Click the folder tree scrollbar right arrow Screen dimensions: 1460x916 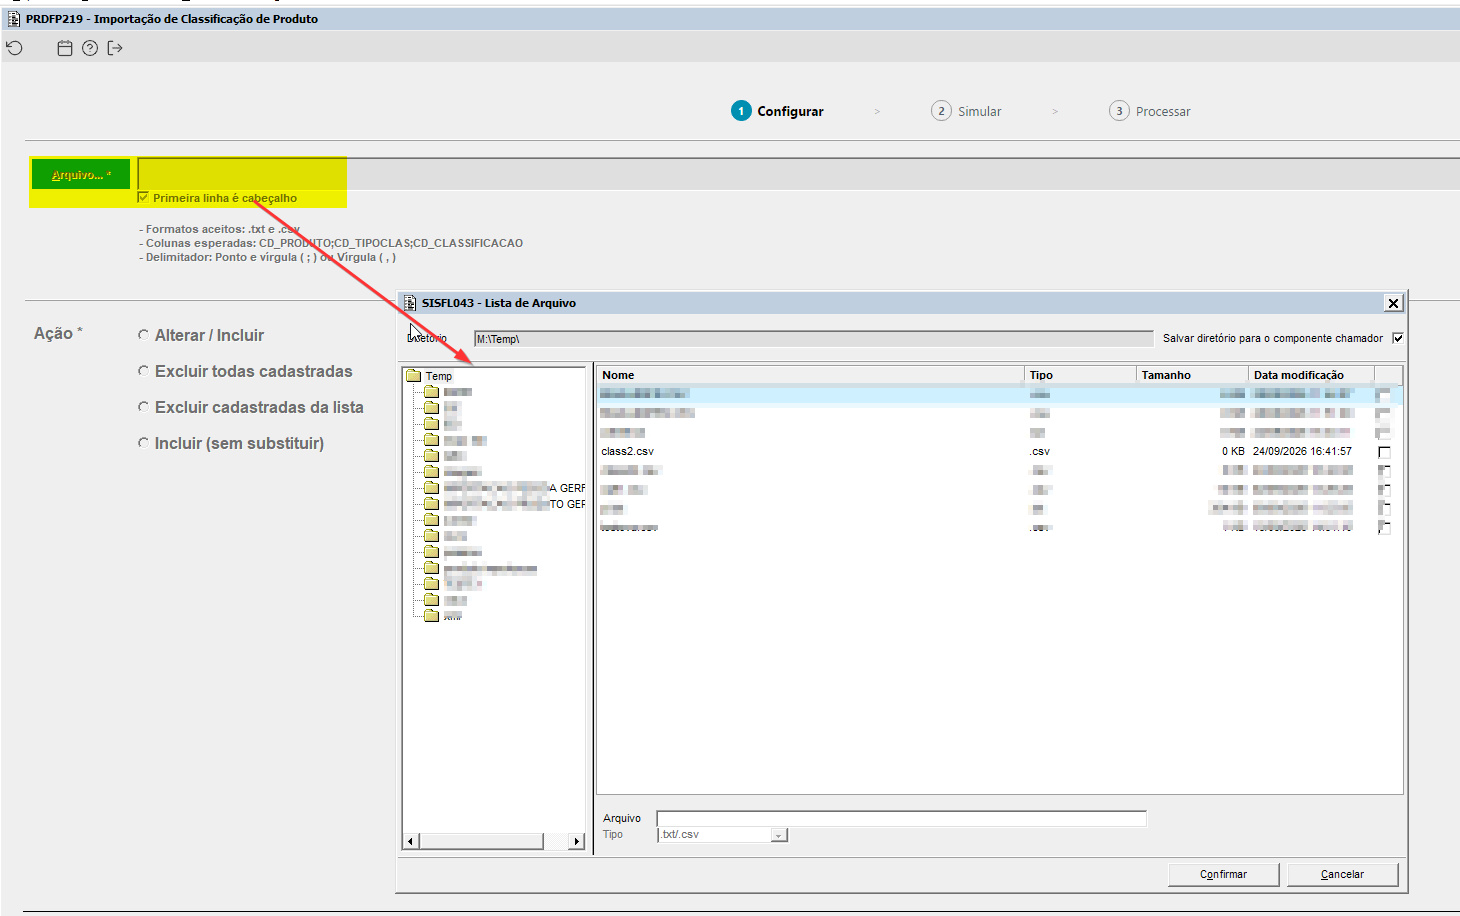[576, 841]
